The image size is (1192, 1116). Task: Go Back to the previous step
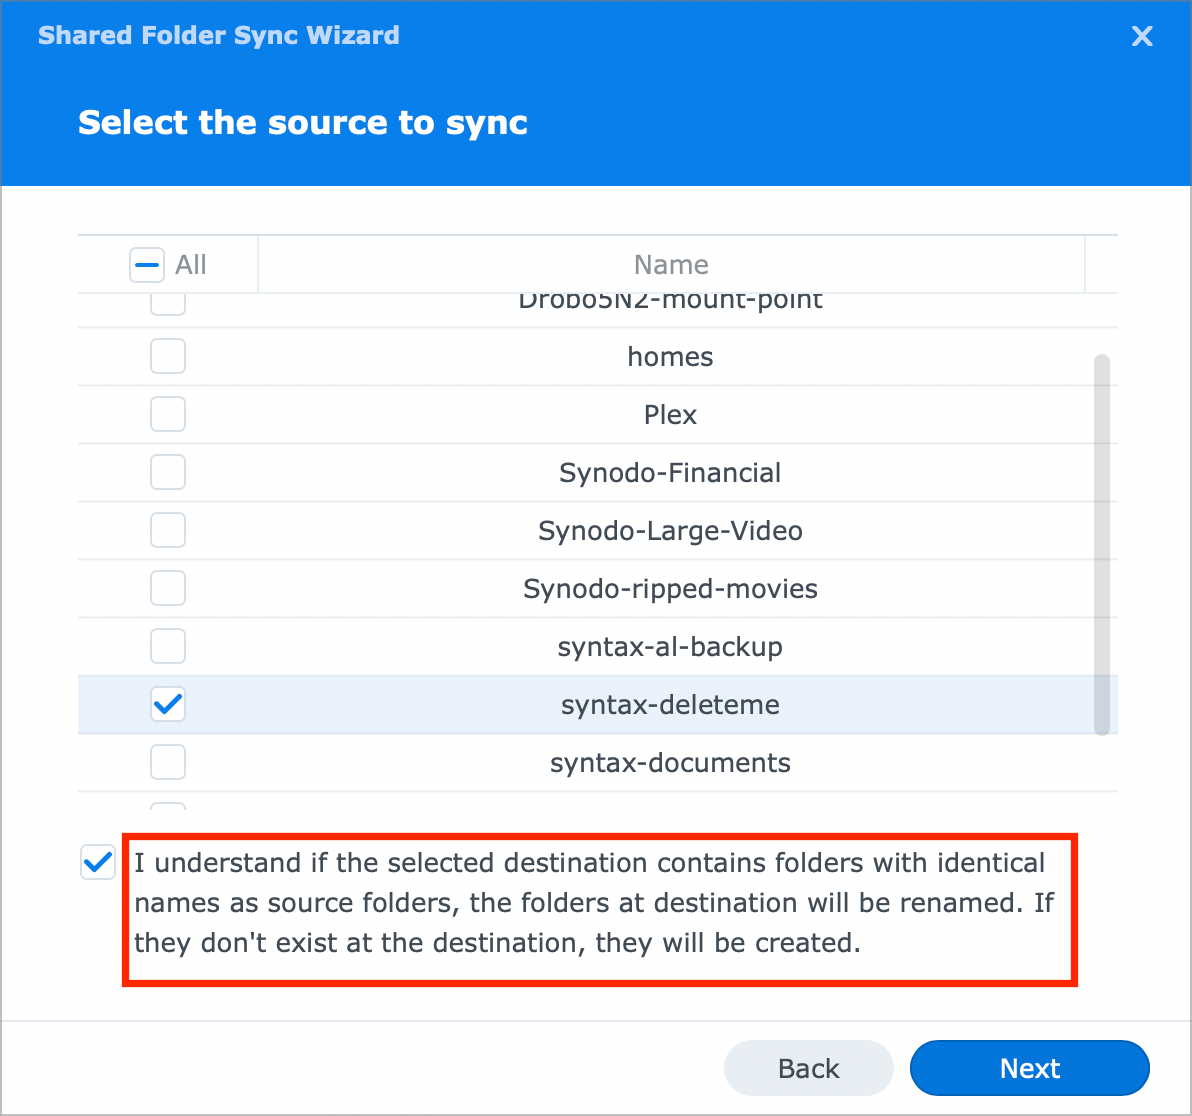(808, 1068)
